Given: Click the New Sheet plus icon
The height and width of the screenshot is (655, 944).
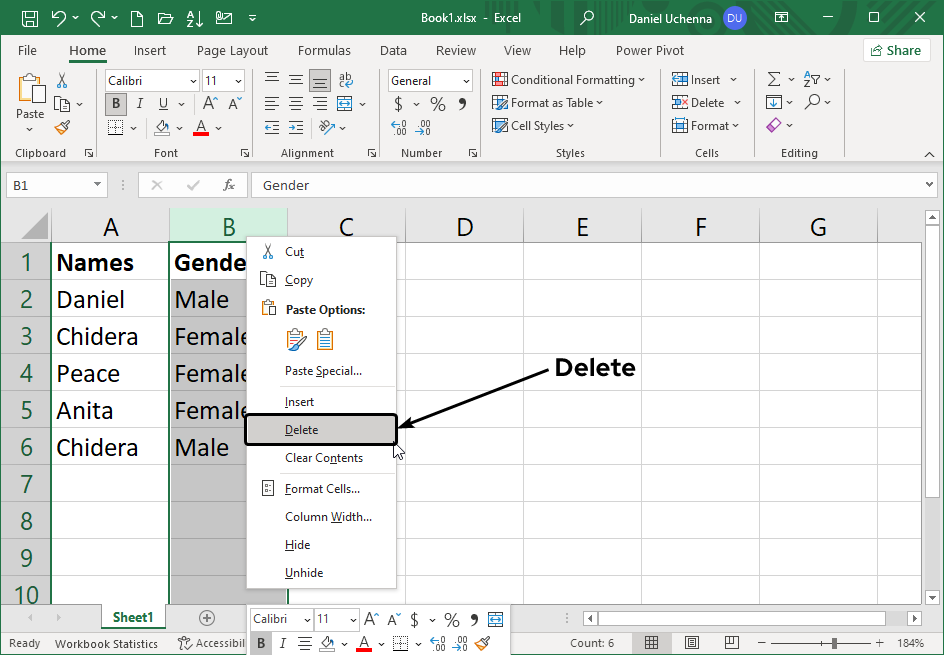Looking at the screenshot, I should click(x=207, y=618).
